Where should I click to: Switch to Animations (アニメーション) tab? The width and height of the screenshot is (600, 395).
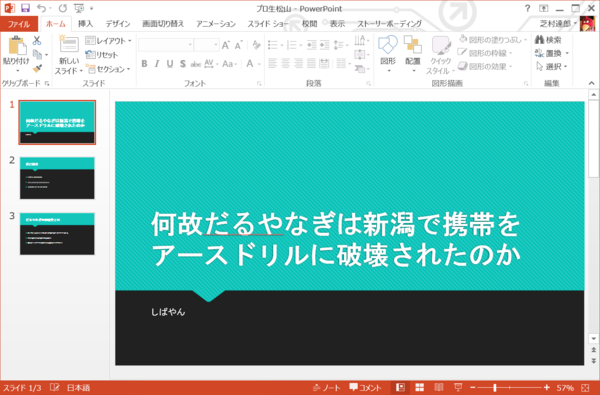216,24
